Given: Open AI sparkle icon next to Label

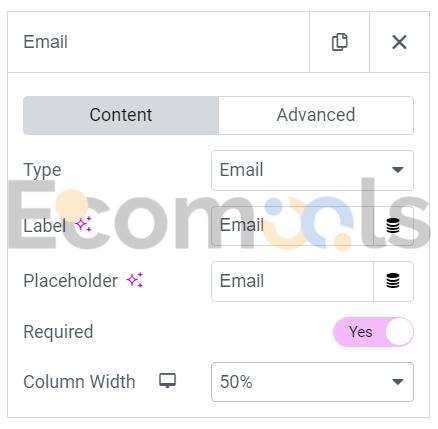Looking at the screenshot, I should click(83, 224).
